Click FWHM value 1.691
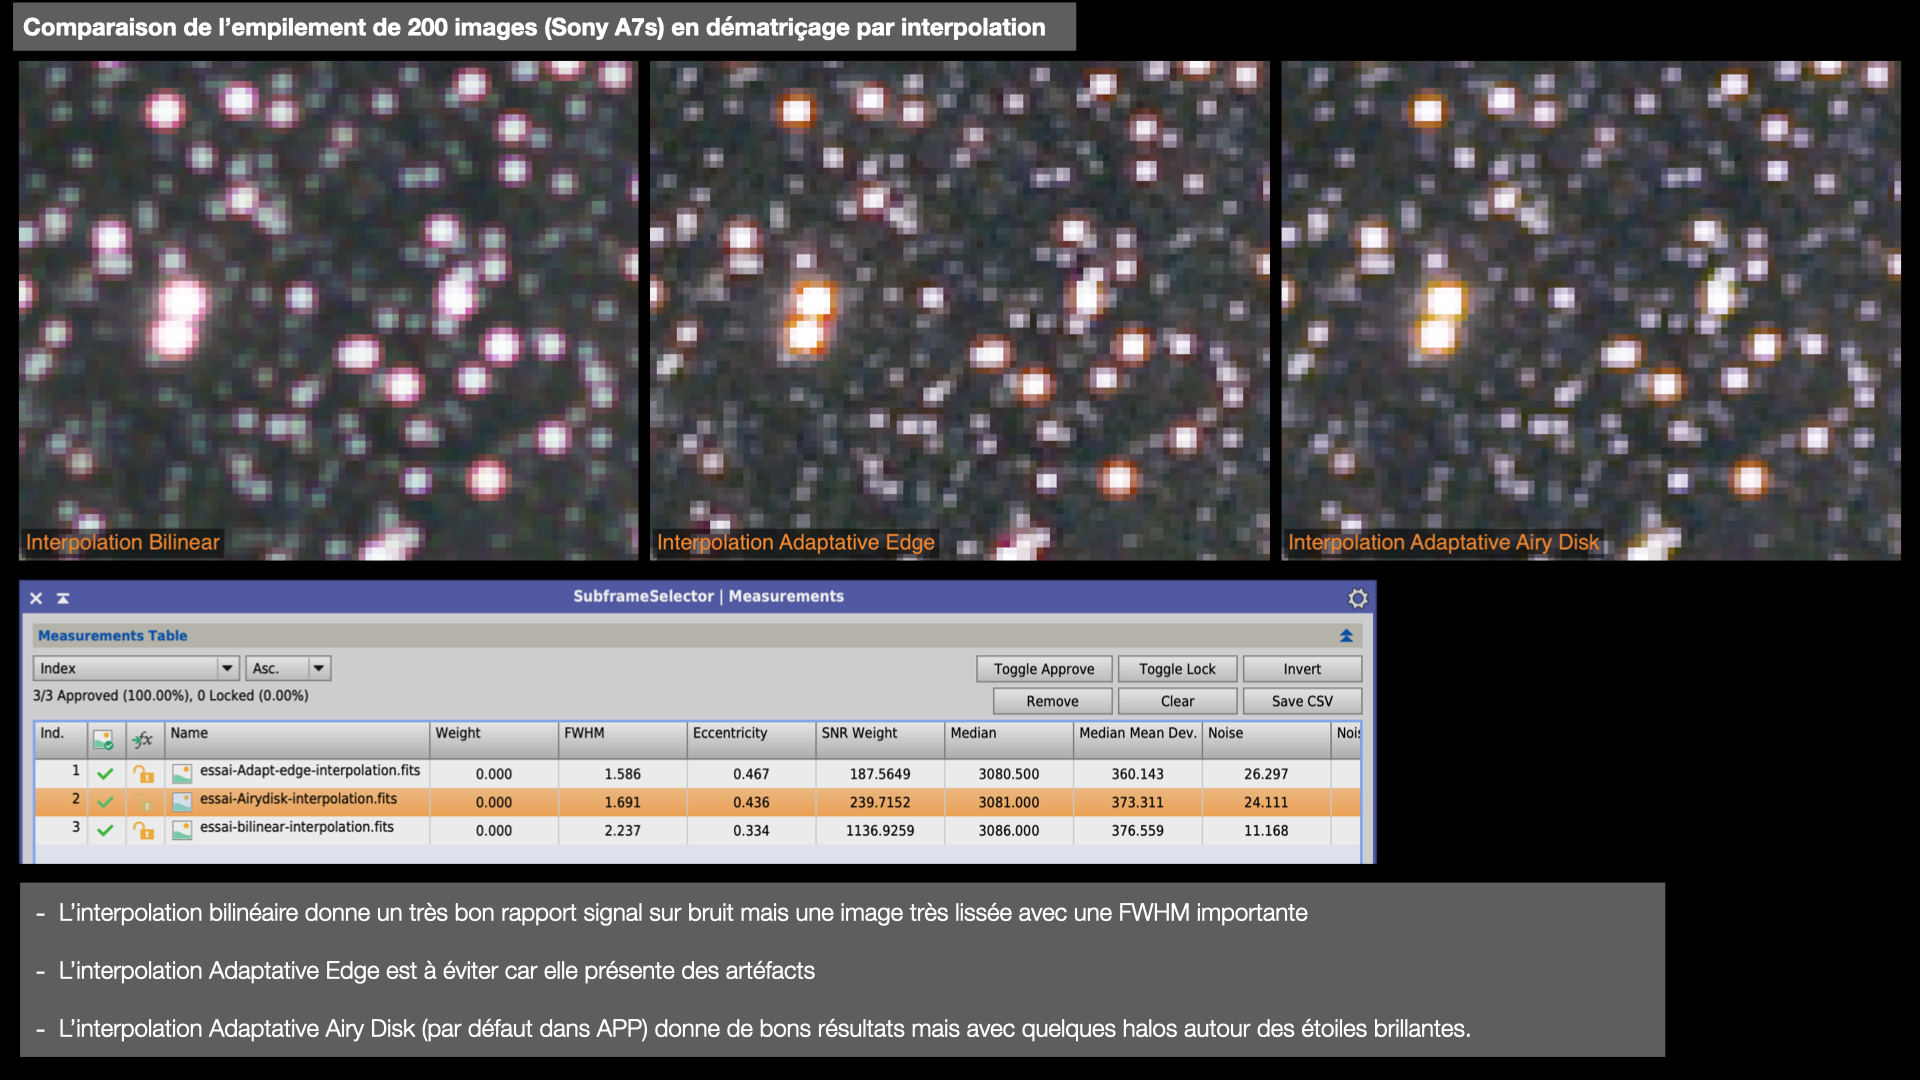Image resolution: width=1920 pixels, height=1080 pixels. [622, 802]
